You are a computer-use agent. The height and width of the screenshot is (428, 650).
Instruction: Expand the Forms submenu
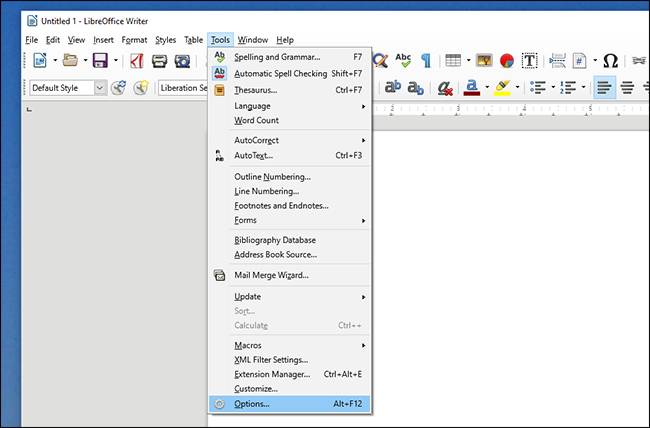click(x=289, y=220)
